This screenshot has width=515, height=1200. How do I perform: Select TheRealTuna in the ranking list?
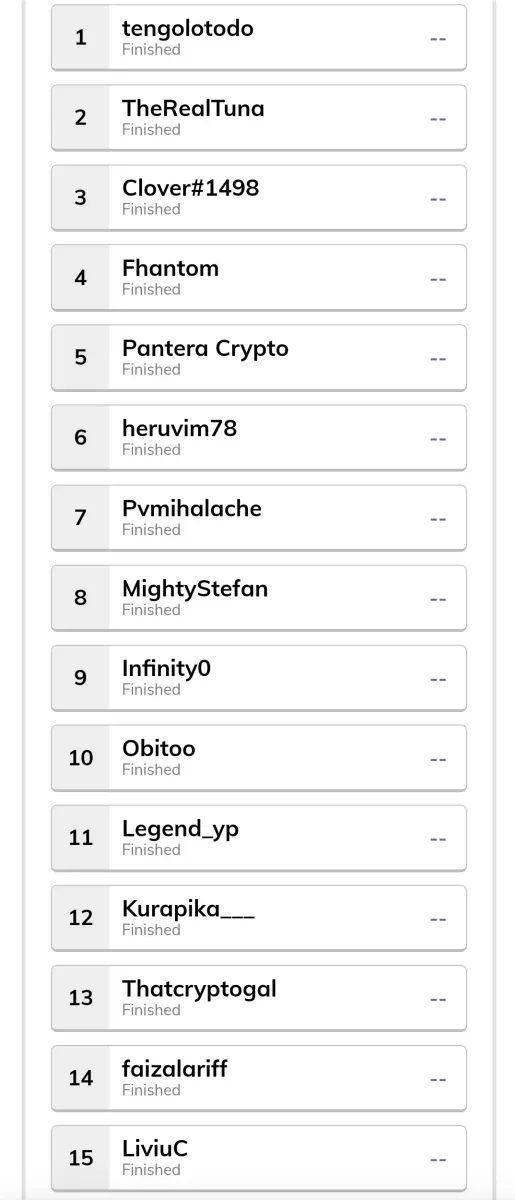[x=258, y=118]
